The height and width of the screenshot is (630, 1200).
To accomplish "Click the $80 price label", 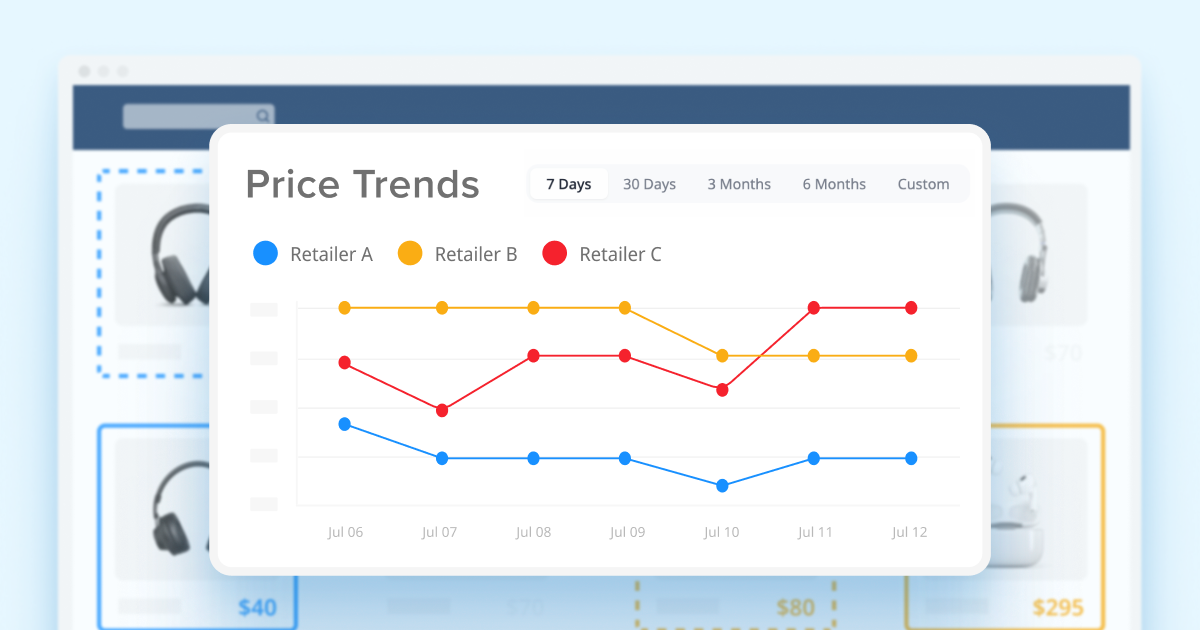I will [x=795, y=607].
